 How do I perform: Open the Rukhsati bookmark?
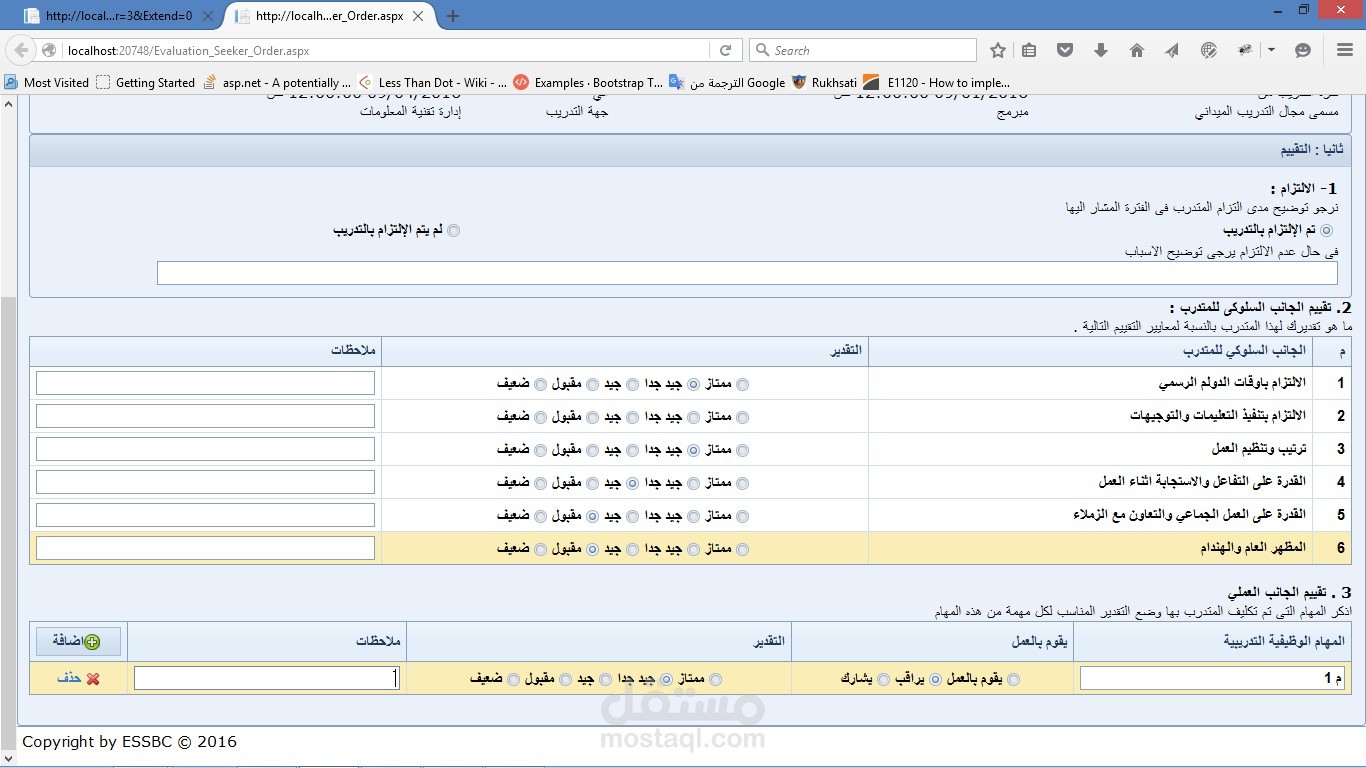(824, 83)
